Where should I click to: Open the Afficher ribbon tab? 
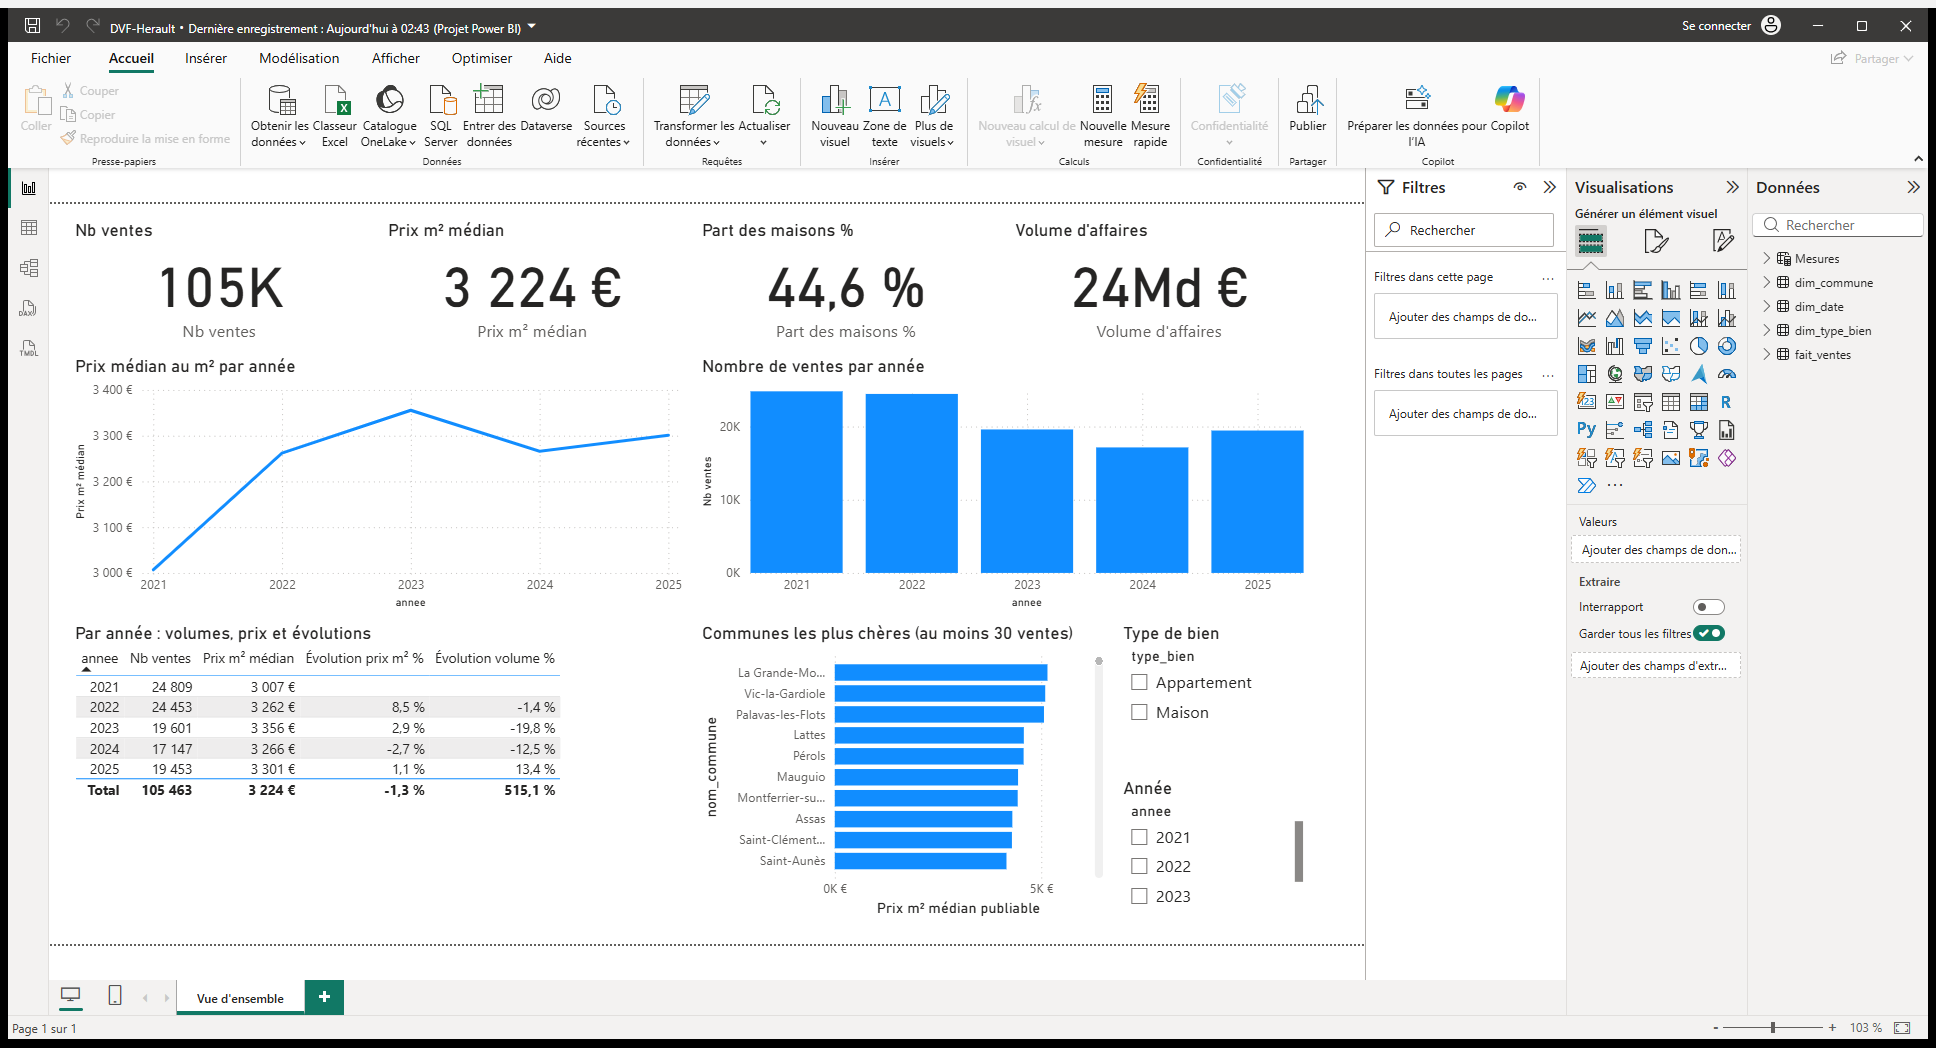[396, 58]
